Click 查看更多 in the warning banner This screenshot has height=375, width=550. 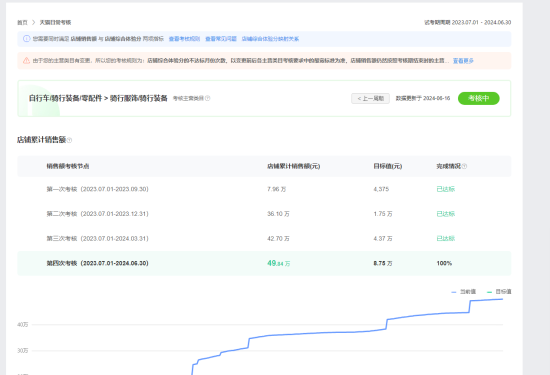point(463,61)
